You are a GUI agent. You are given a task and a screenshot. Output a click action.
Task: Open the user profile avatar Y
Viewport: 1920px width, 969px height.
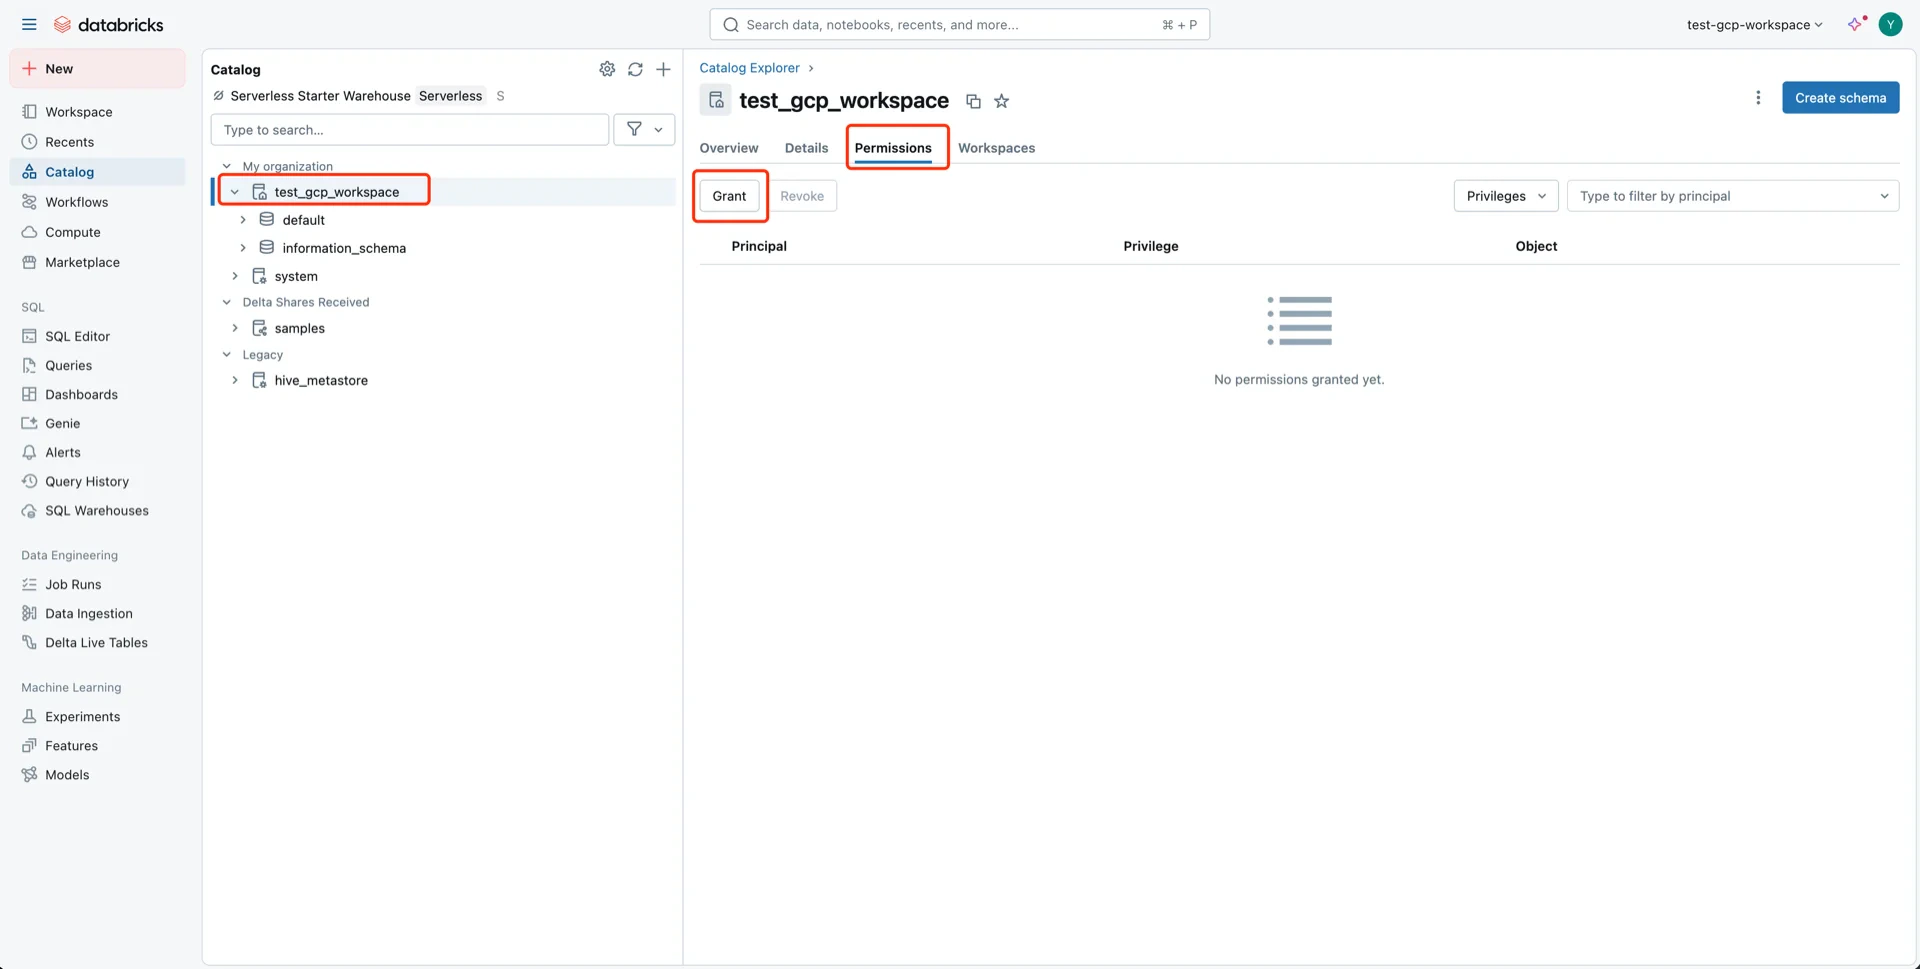coord(1890,24)
